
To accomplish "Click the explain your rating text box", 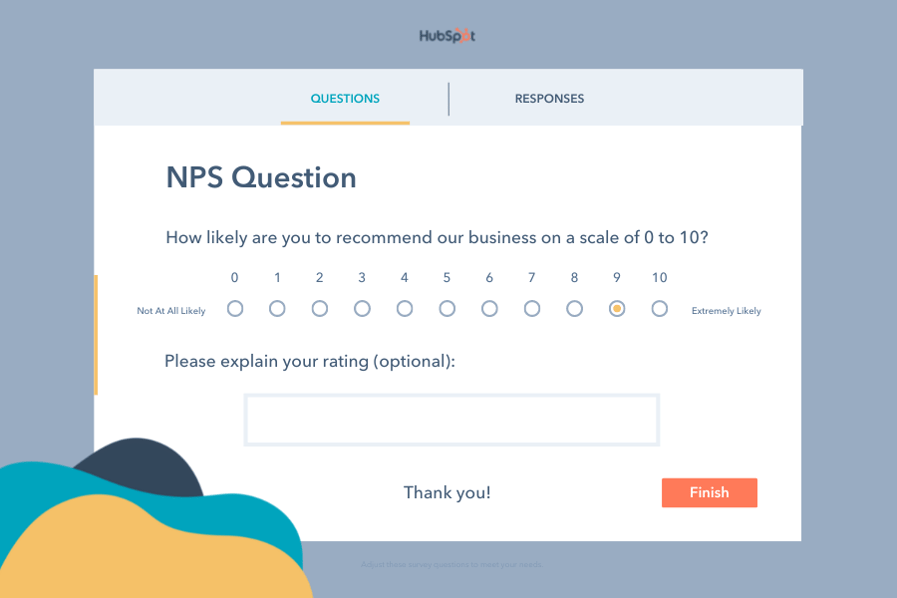I will point(452,420).
